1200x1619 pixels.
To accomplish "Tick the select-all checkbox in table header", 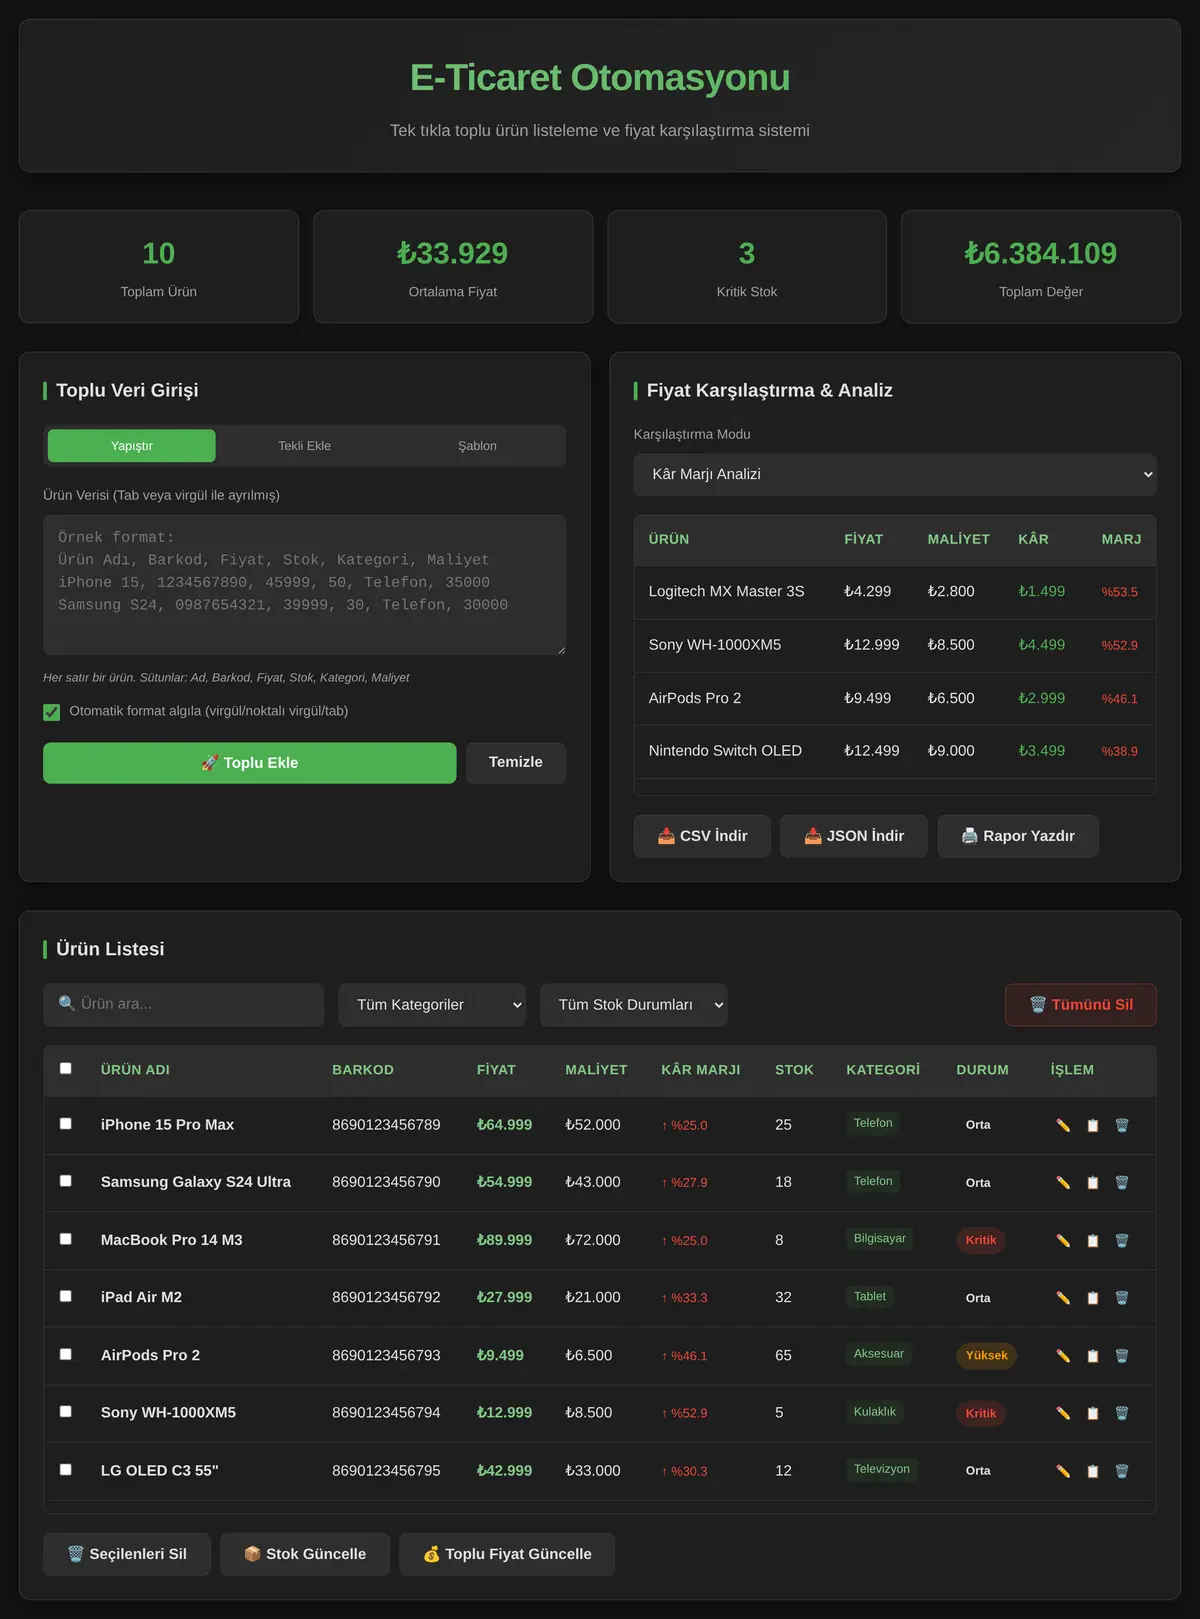I will 66,1068.
